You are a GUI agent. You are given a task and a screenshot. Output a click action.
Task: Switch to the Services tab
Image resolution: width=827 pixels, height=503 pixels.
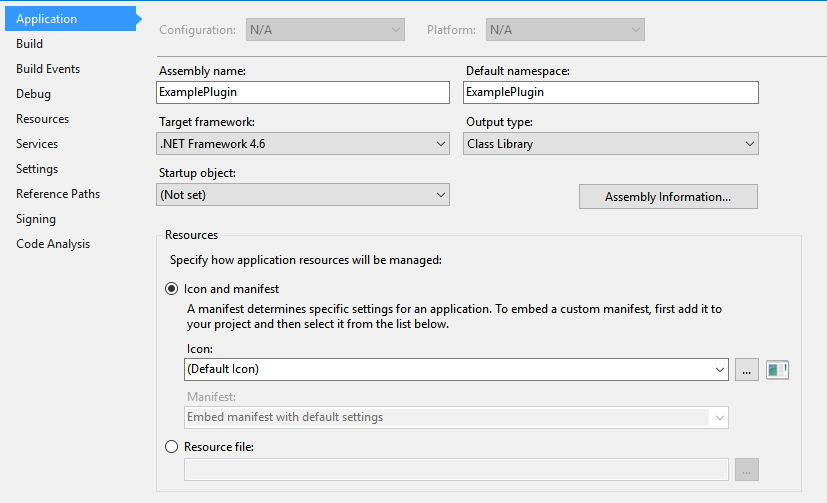(x=37, y=144)
